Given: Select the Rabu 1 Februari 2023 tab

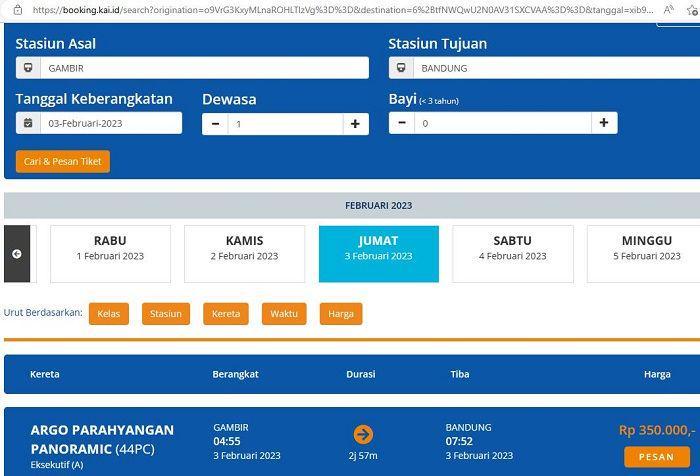Looking at the screenshot, I should point(110,254).
